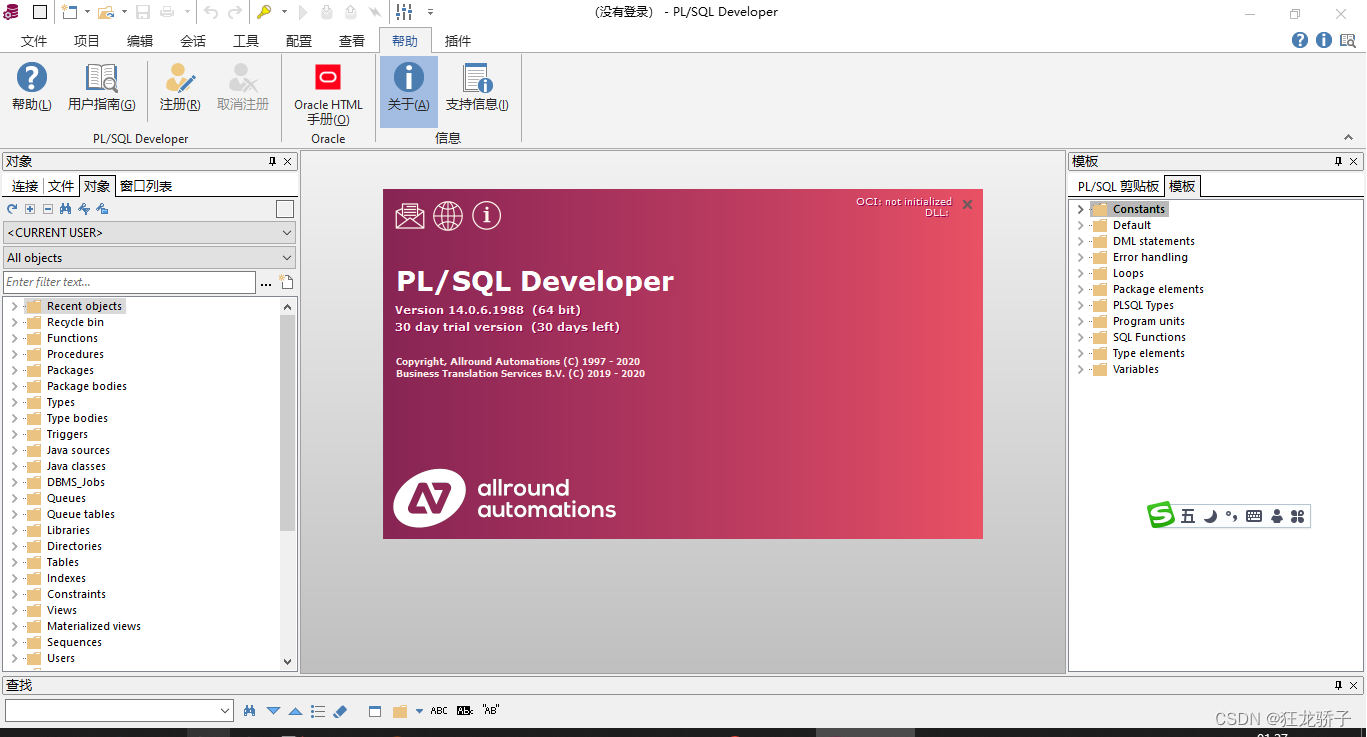Click find previous up arrow in the find bar

295,711
